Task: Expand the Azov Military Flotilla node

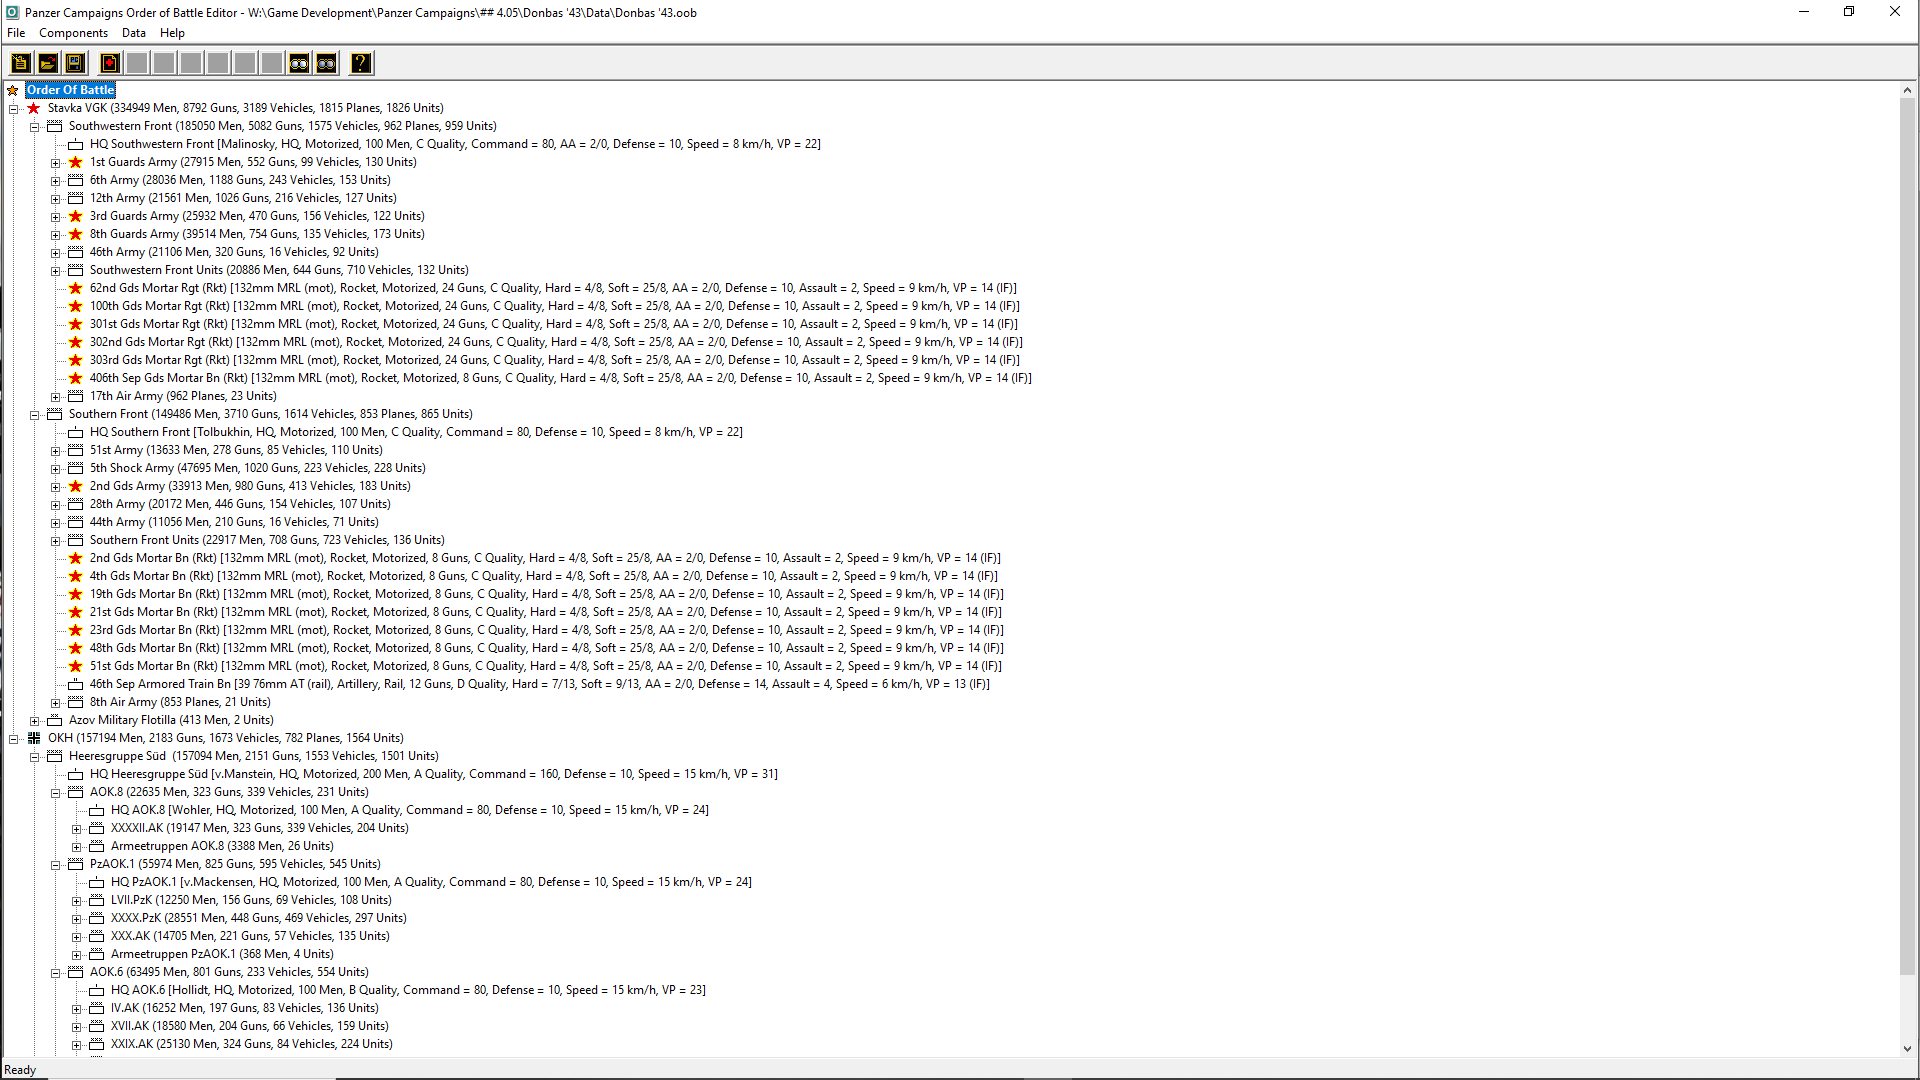Action: (x=35, y=720)
